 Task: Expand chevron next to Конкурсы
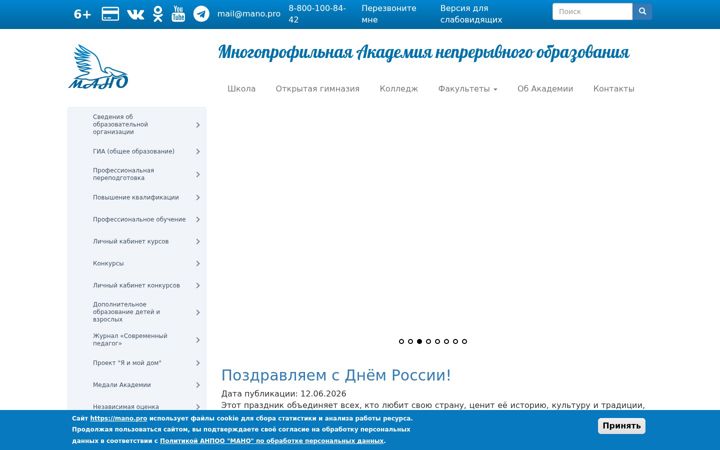(x=198, y=264)
